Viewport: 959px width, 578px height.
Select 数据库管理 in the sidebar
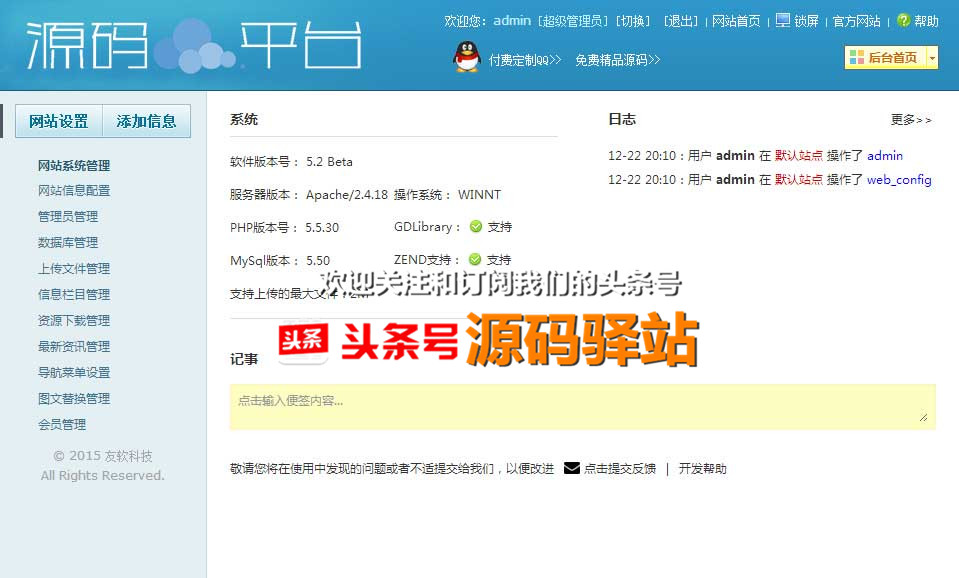[x=67, y=242]
